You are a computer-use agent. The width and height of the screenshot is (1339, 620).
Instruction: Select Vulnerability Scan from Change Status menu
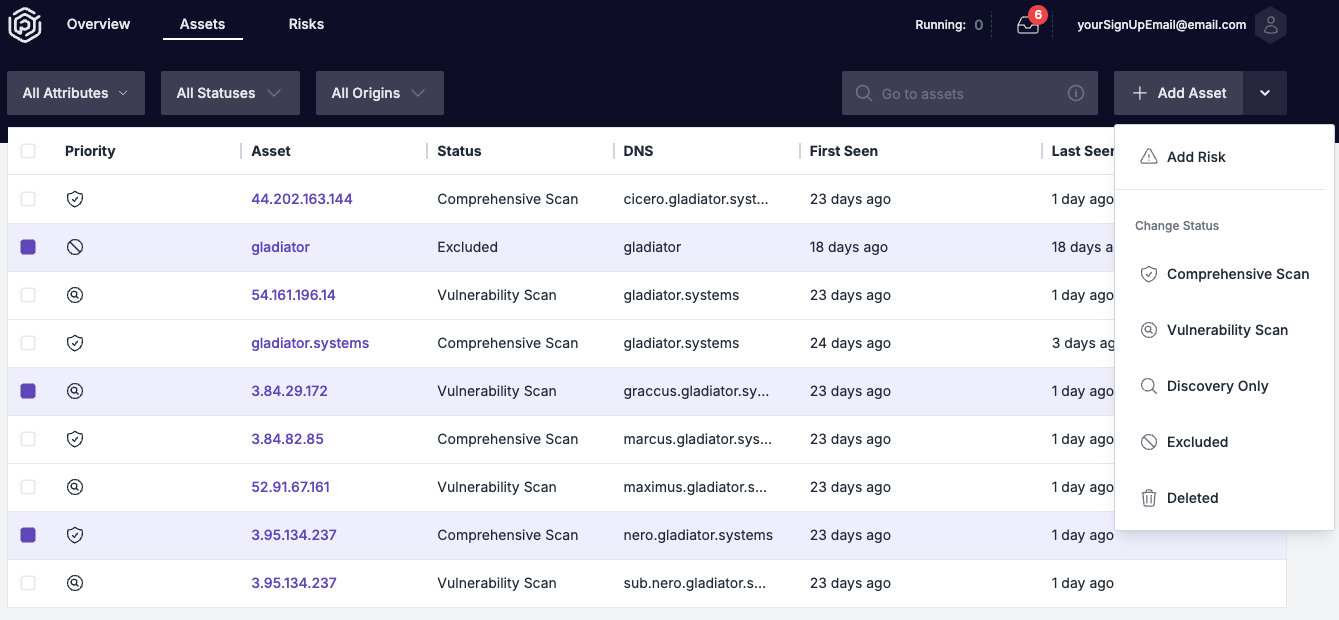click(1228, 329)
